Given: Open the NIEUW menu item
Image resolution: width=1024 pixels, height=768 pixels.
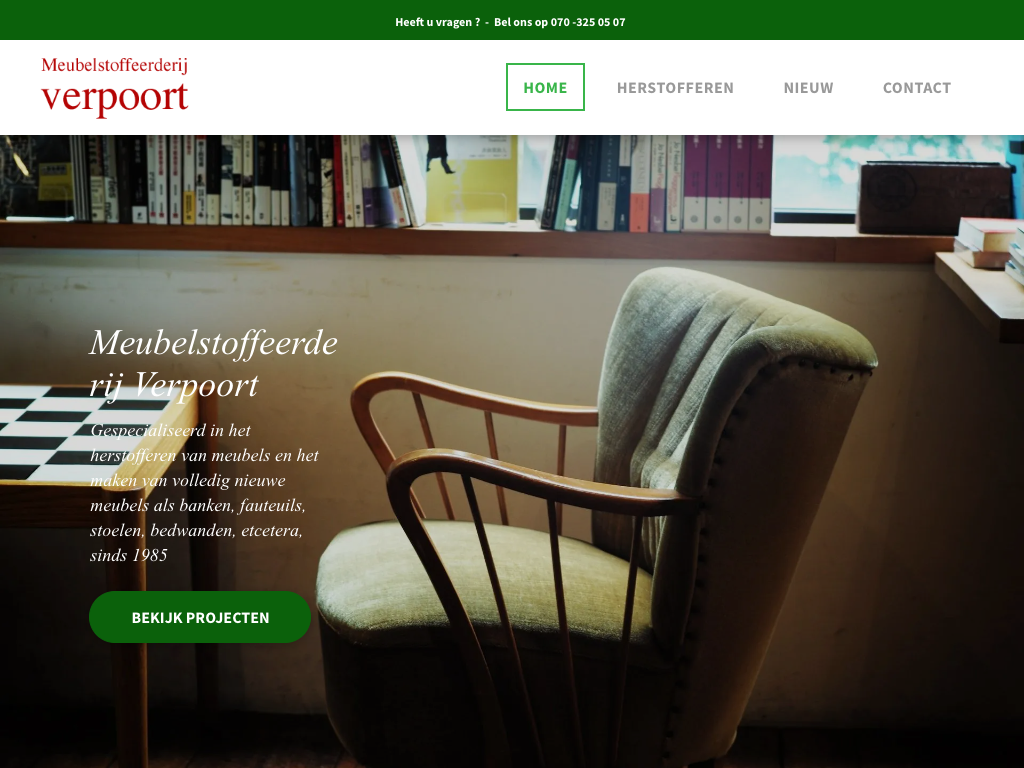Looking at the screenshot, I should click(808, 88).
